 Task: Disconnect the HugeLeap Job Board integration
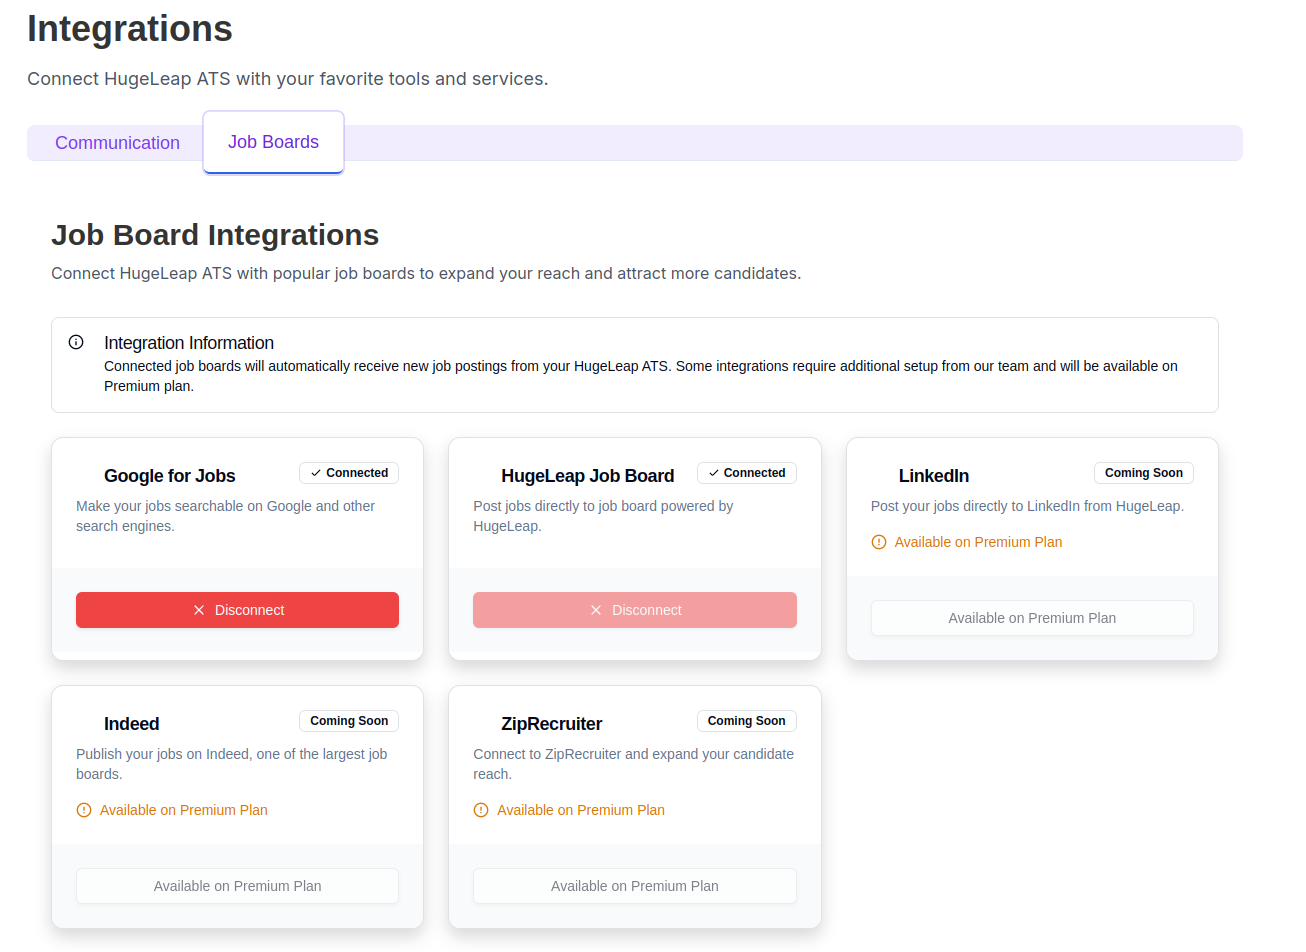click(x=635, y=609)
